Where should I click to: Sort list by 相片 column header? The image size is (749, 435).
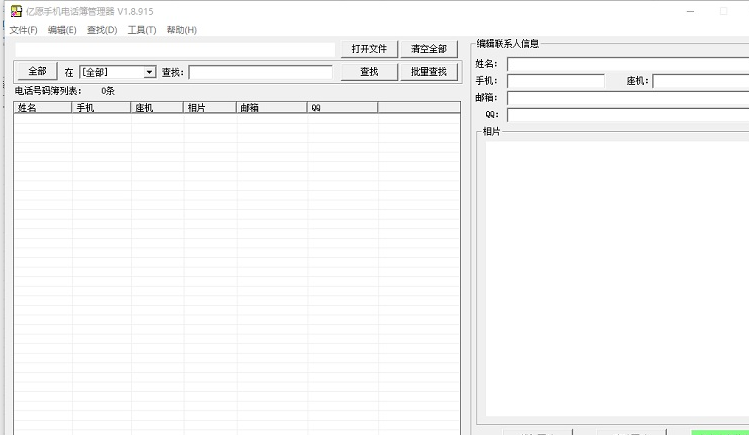point(210,108)
